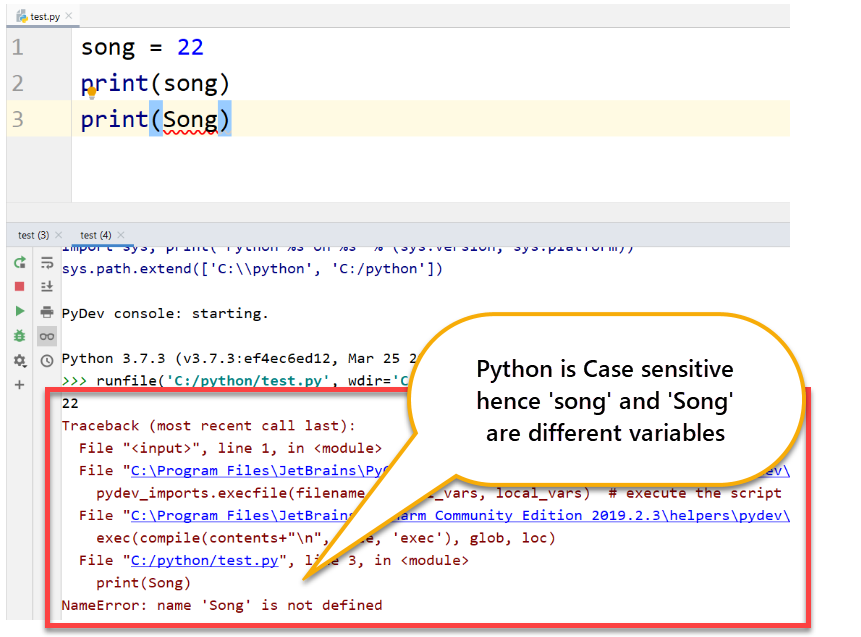Open the JetBrains link ending helpers\pydev\

point(460,516)
